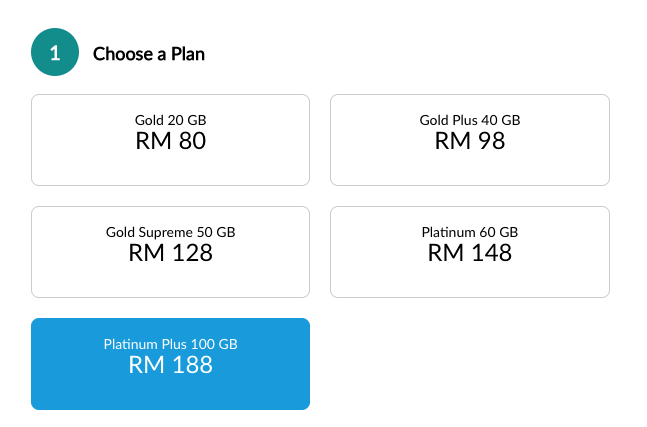
Task: Click the RM 128 price text
Action: coord(170,253)
